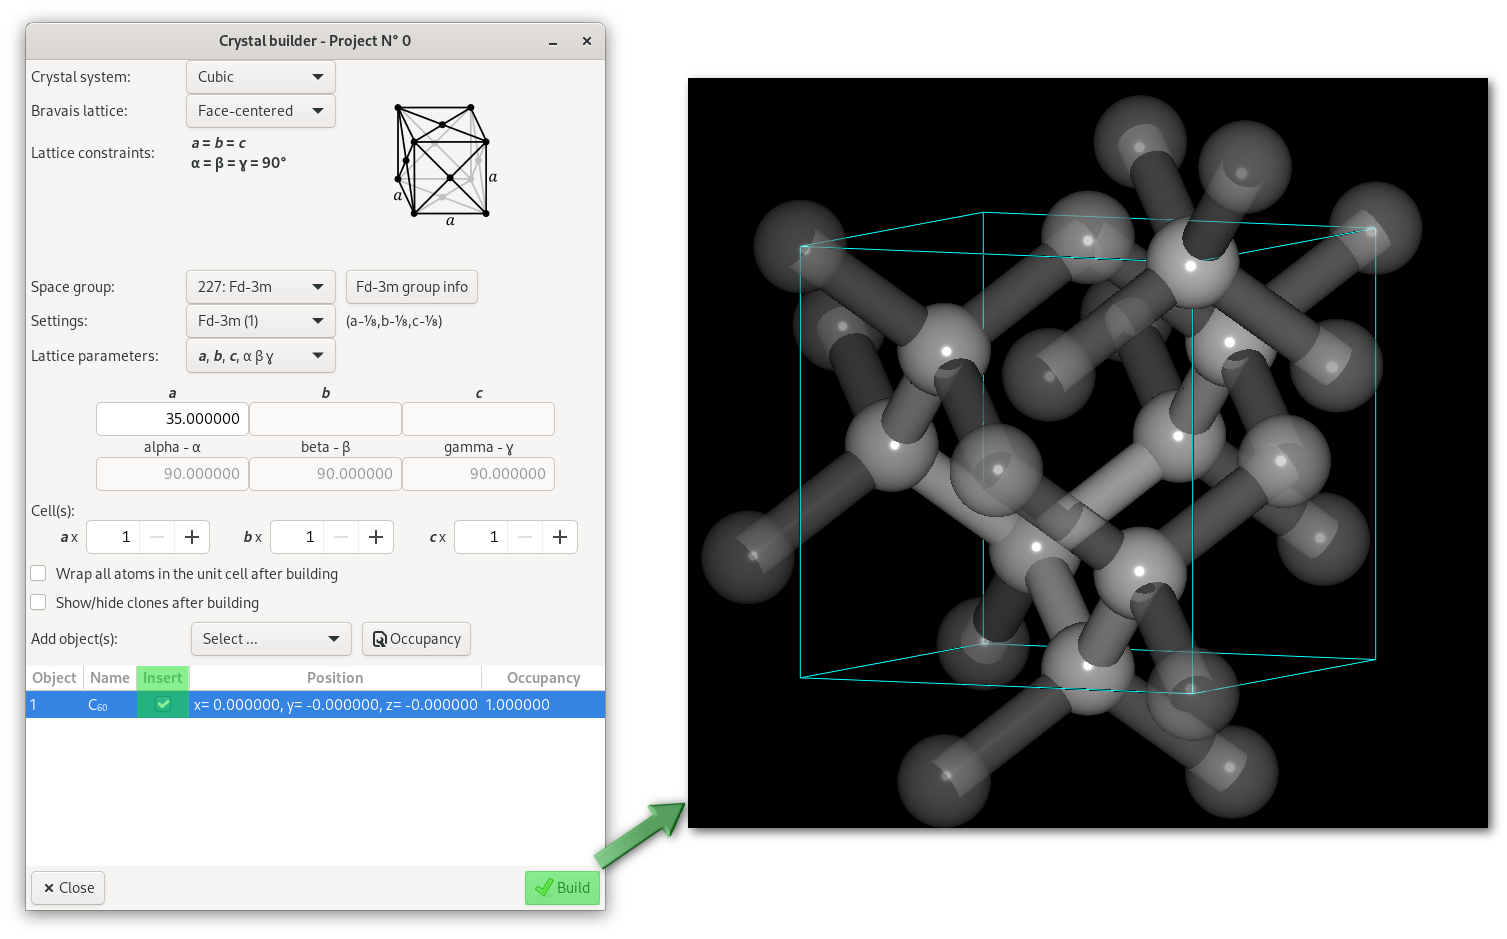Screen dimensions: 1507x939
Task: Open Fd-3m group info
Action: pyautogui.click(x=411, y=287)
